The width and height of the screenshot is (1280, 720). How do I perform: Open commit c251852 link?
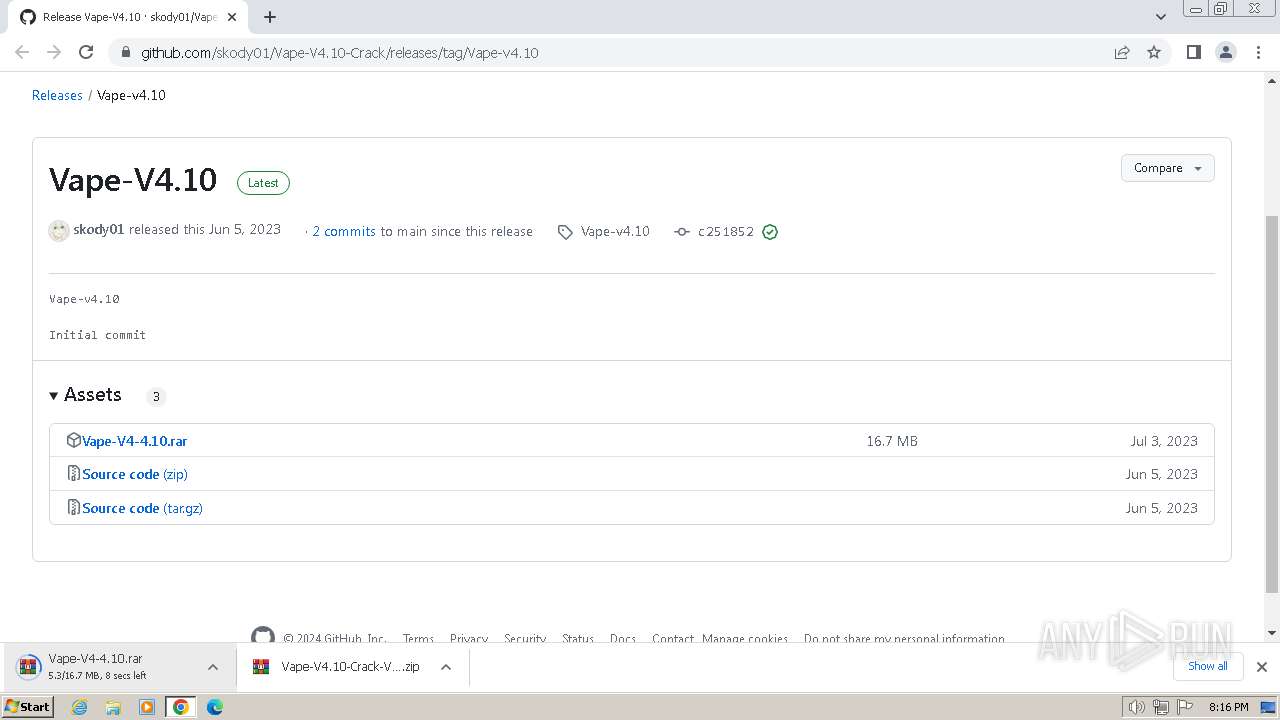point(726,232)
